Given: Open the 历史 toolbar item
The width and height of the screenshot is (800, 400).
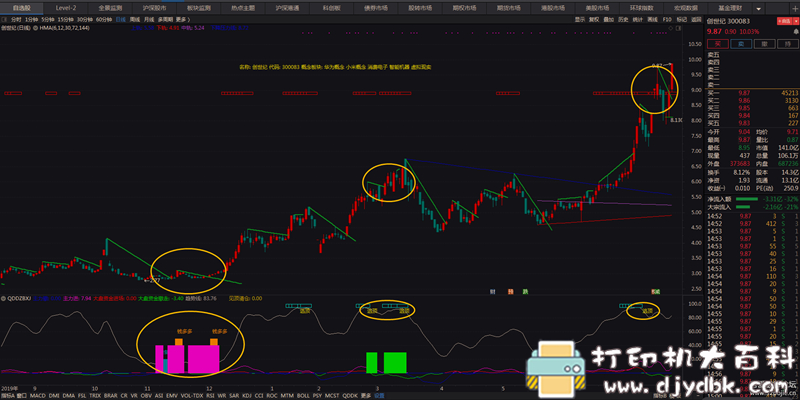Looking at the screenshot, I should coord(623,20).
